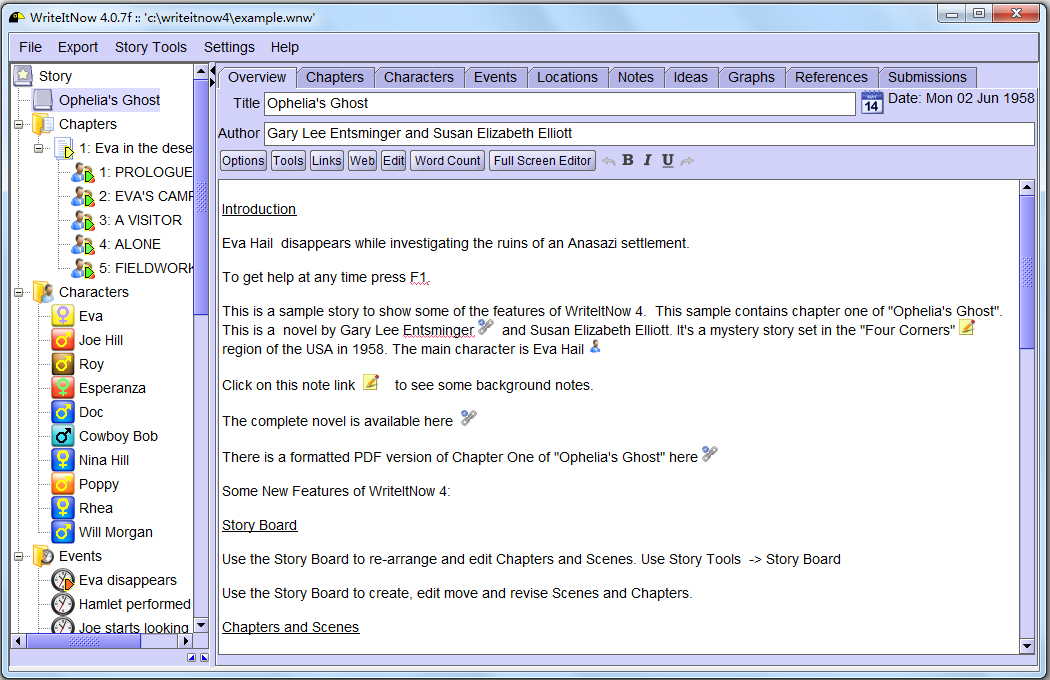The width and height of the screenshot is (1050, 680).
Task: Open the Full Screen Editor
Action: (542, 161)
